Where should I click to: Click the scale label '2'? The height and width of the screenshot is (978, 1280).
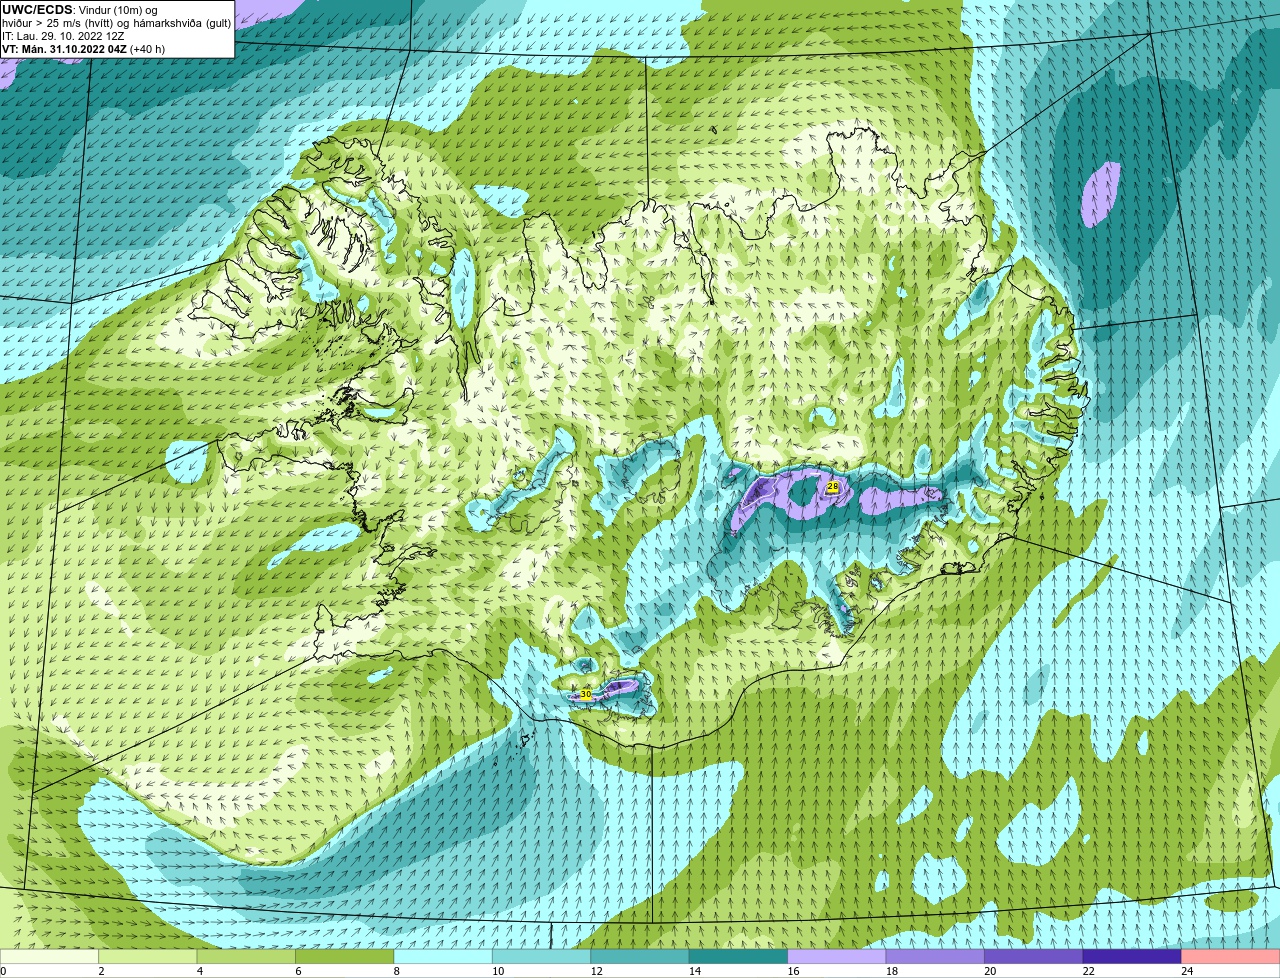(99, 971)
